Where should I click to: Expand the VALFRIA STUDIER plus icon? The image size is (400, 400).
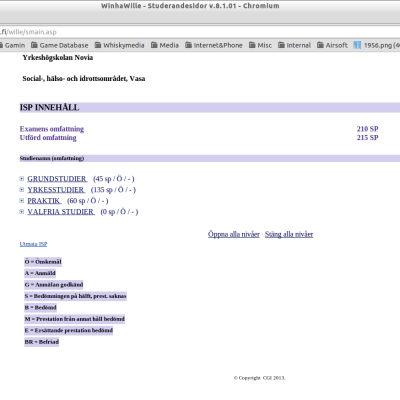tap(22, 212)
